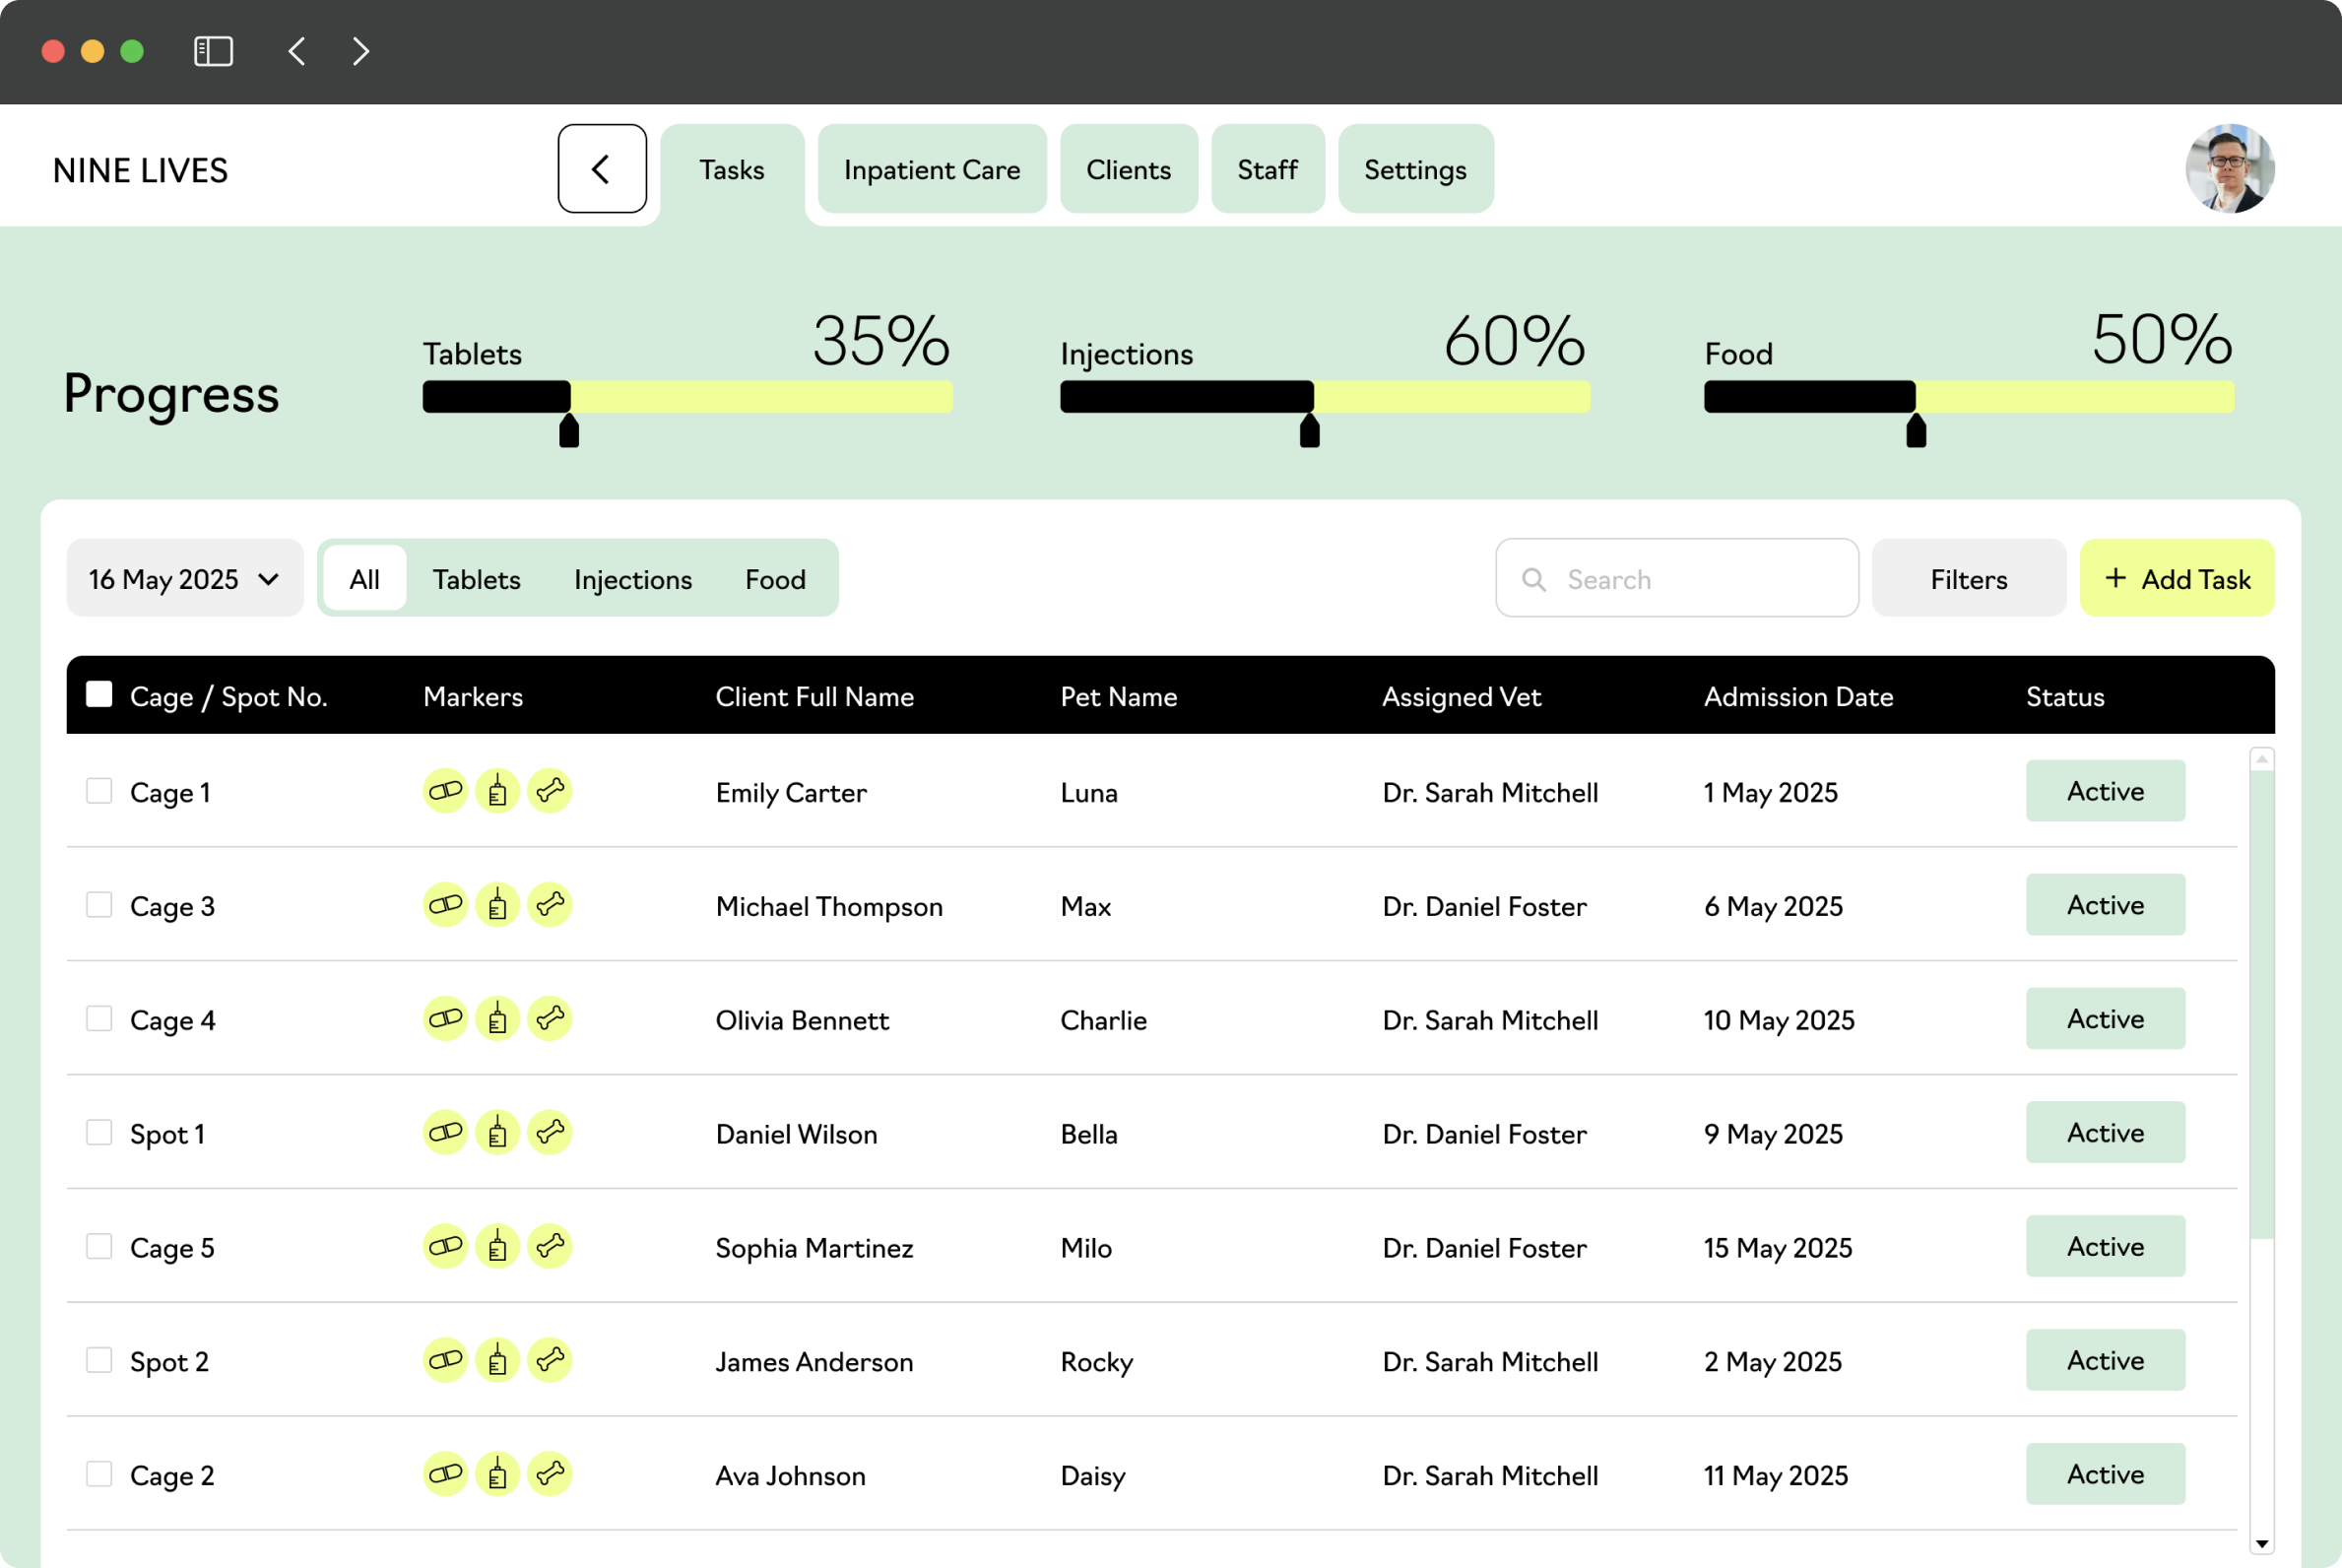
Task: Click the tablet pill marker for Cage 2
Action: [x=445, y=1475]
